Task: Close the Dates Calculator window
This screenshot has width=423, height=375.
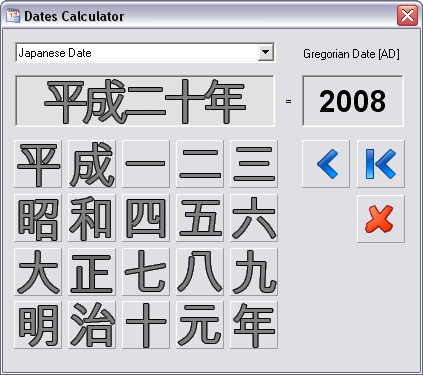Action: coord(407,15)
